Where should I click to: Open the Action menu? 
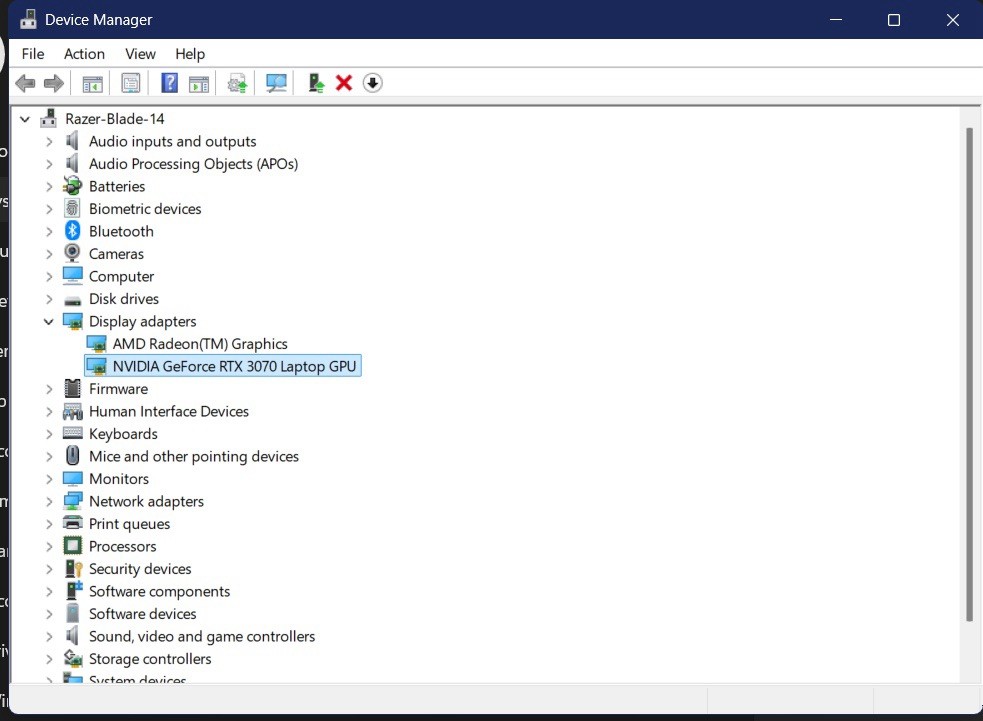click(84, 54)
